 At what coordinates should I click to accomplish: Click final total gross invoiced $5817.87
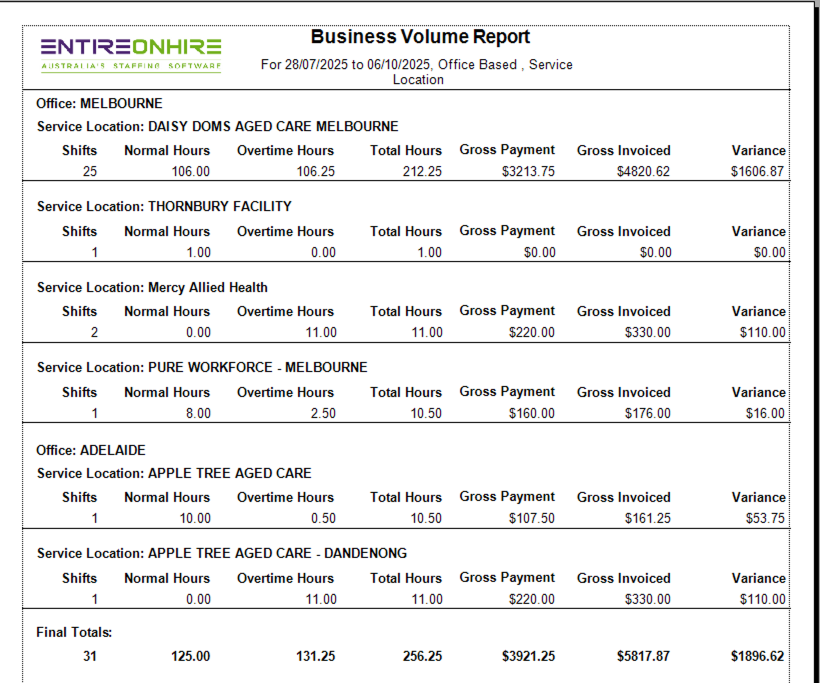coord(643,657)
